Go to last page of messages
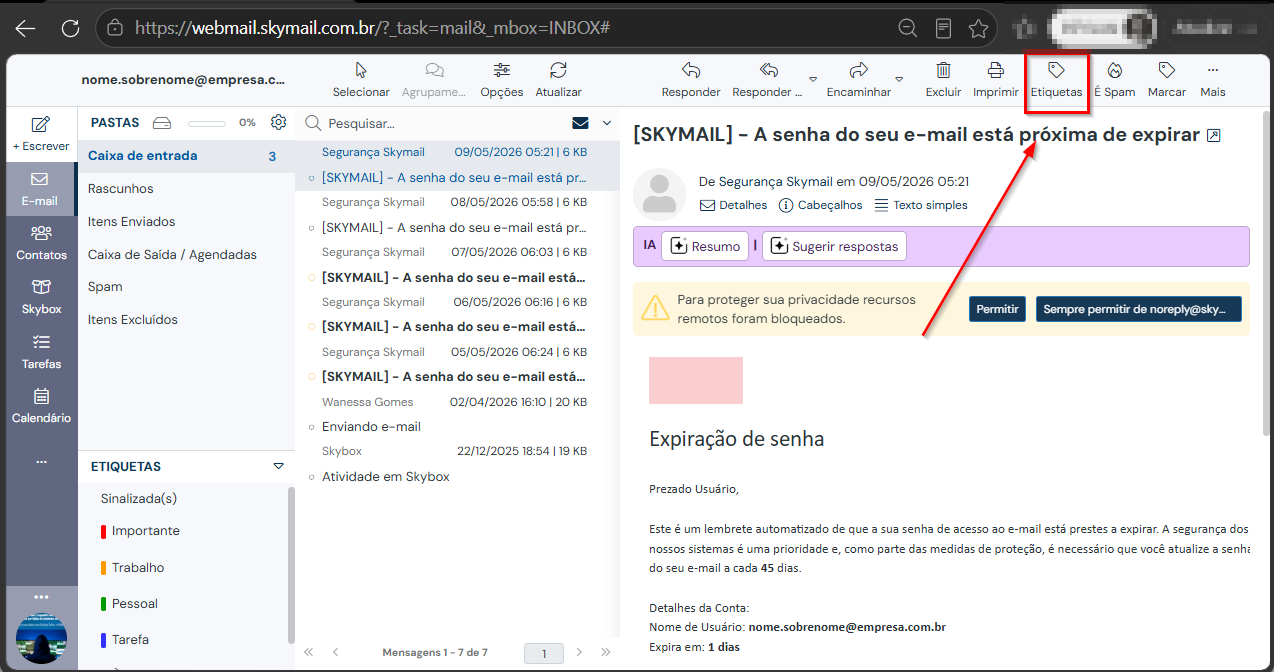This screenshot has height=672, width=1274. 605,652
